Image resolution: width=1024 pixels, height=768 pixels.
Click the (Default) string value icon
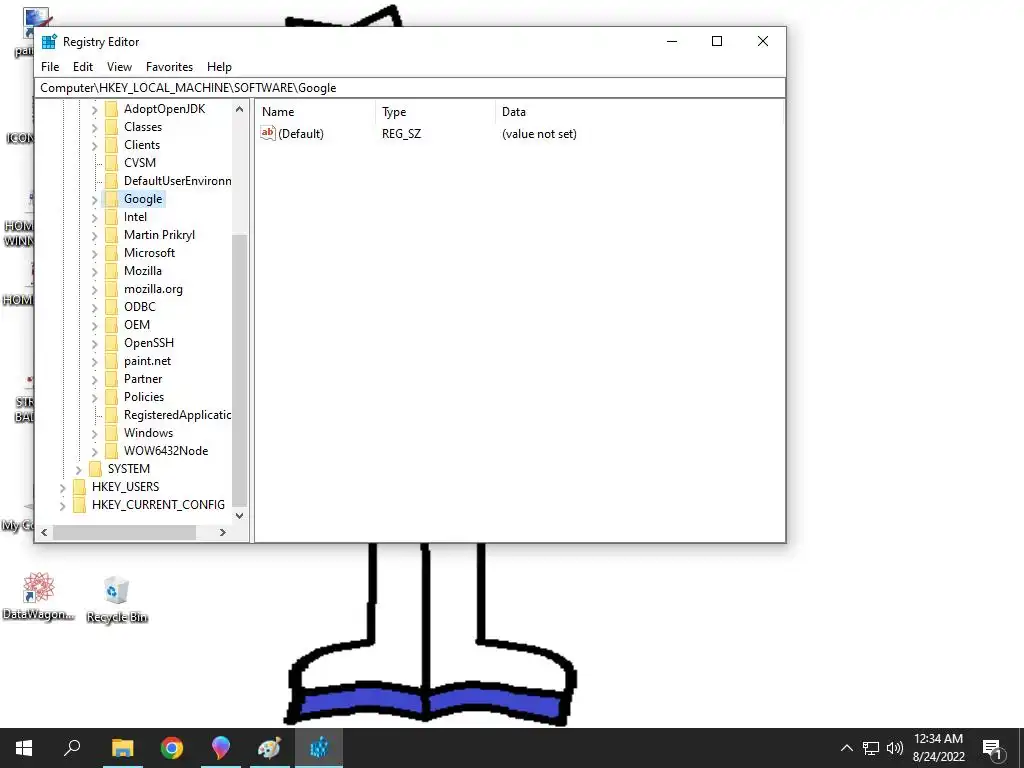point(268,133)
